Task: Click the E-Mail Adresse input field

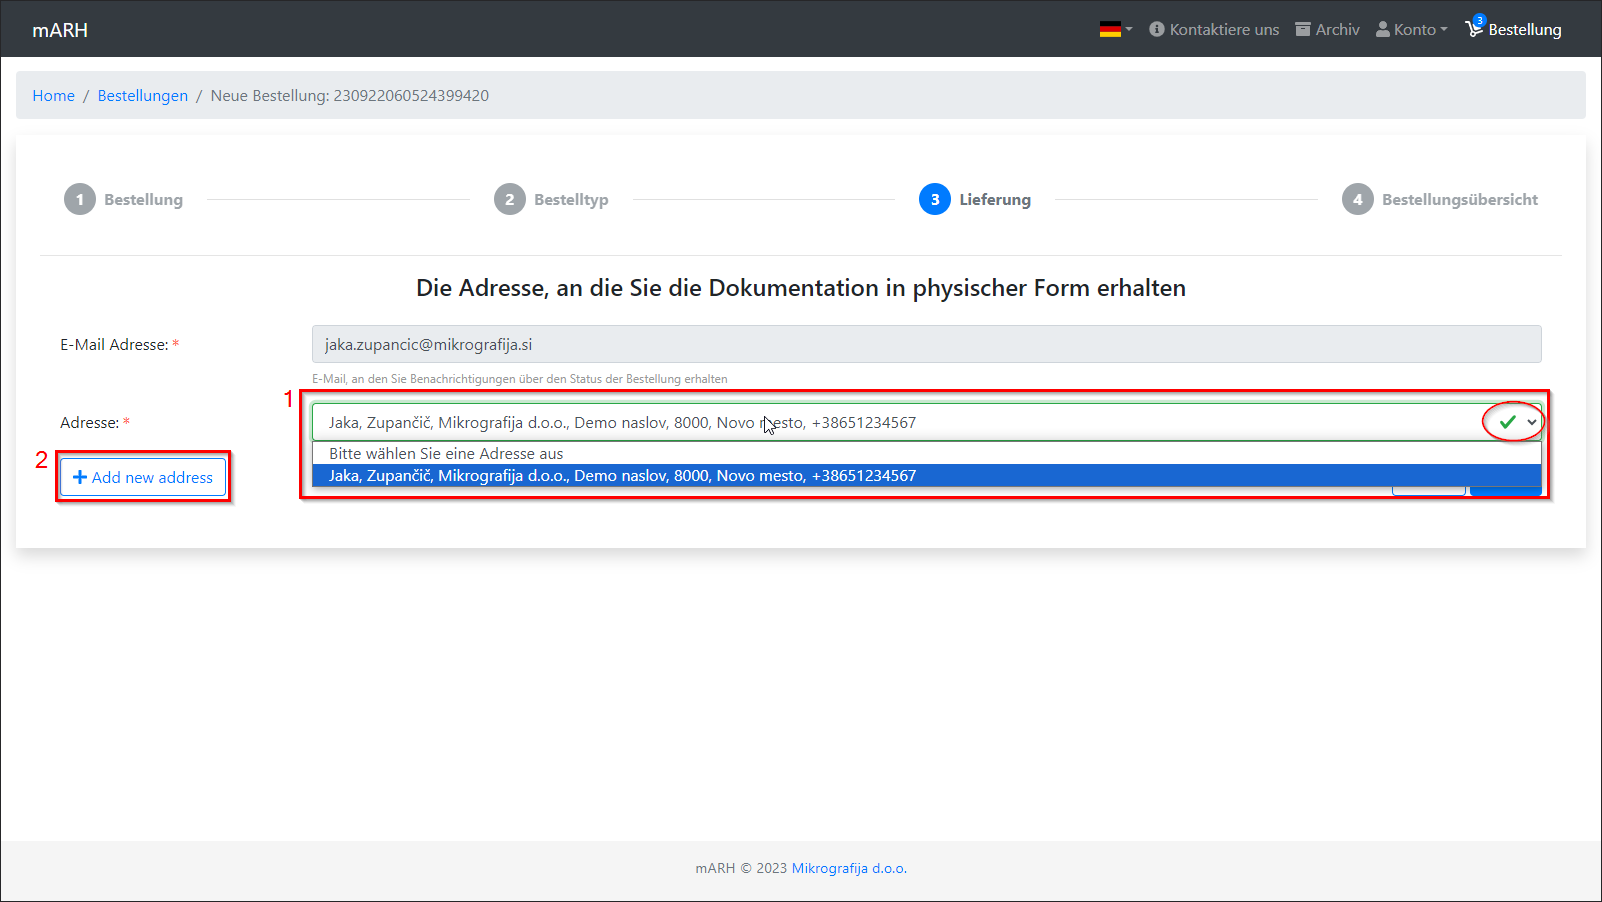Action: pyautogui.click(x=926, y=344)
